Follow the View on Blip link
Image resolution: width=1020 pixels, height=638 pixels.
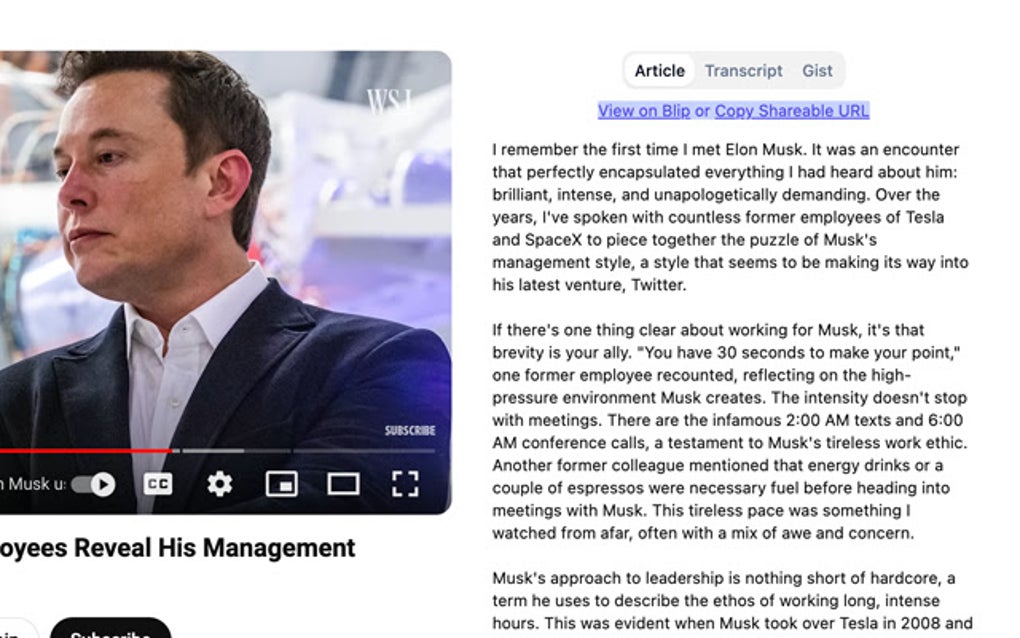tap(644, 111)
